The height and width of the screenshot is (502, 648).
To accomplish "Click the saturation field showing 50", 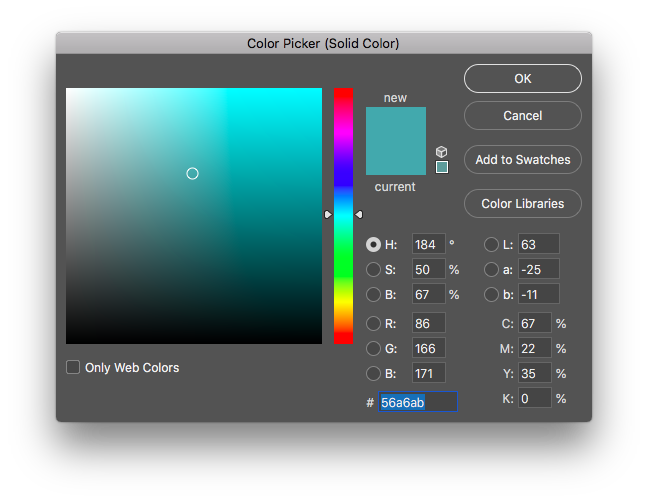I will (429, 269).
